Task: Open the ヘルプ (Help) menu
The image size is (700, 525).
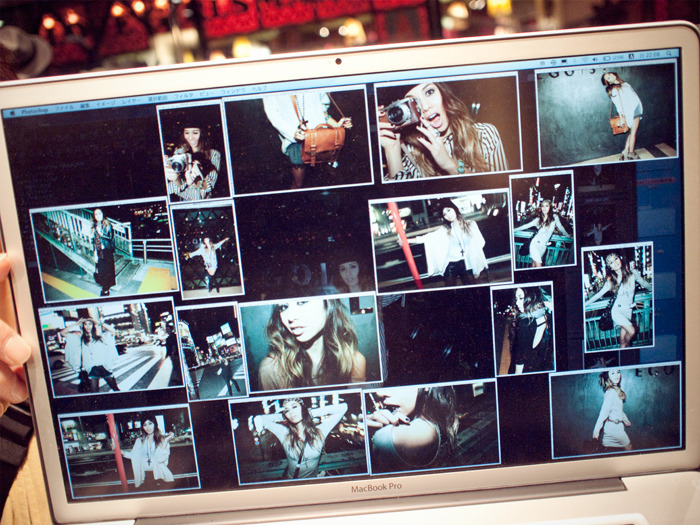Action: tap(259, 88)
